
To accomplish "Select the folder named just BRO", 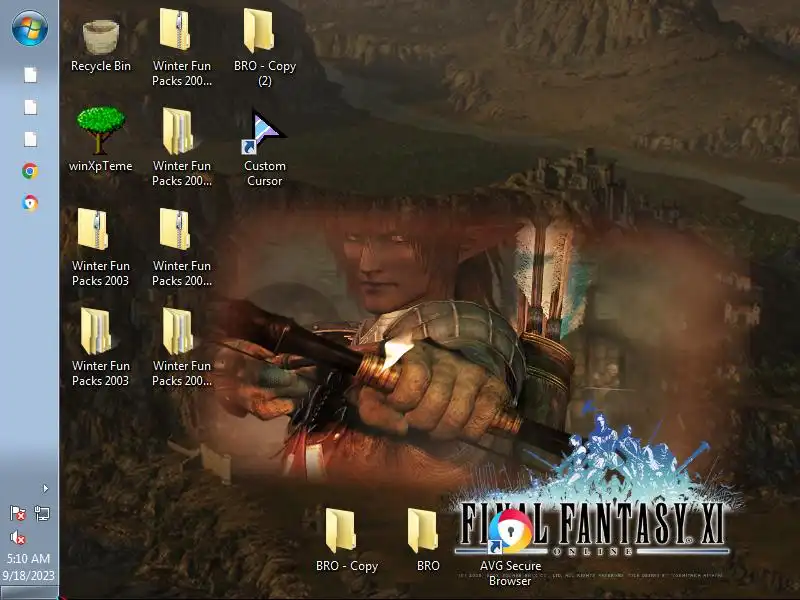I will [x=428, y=540].
